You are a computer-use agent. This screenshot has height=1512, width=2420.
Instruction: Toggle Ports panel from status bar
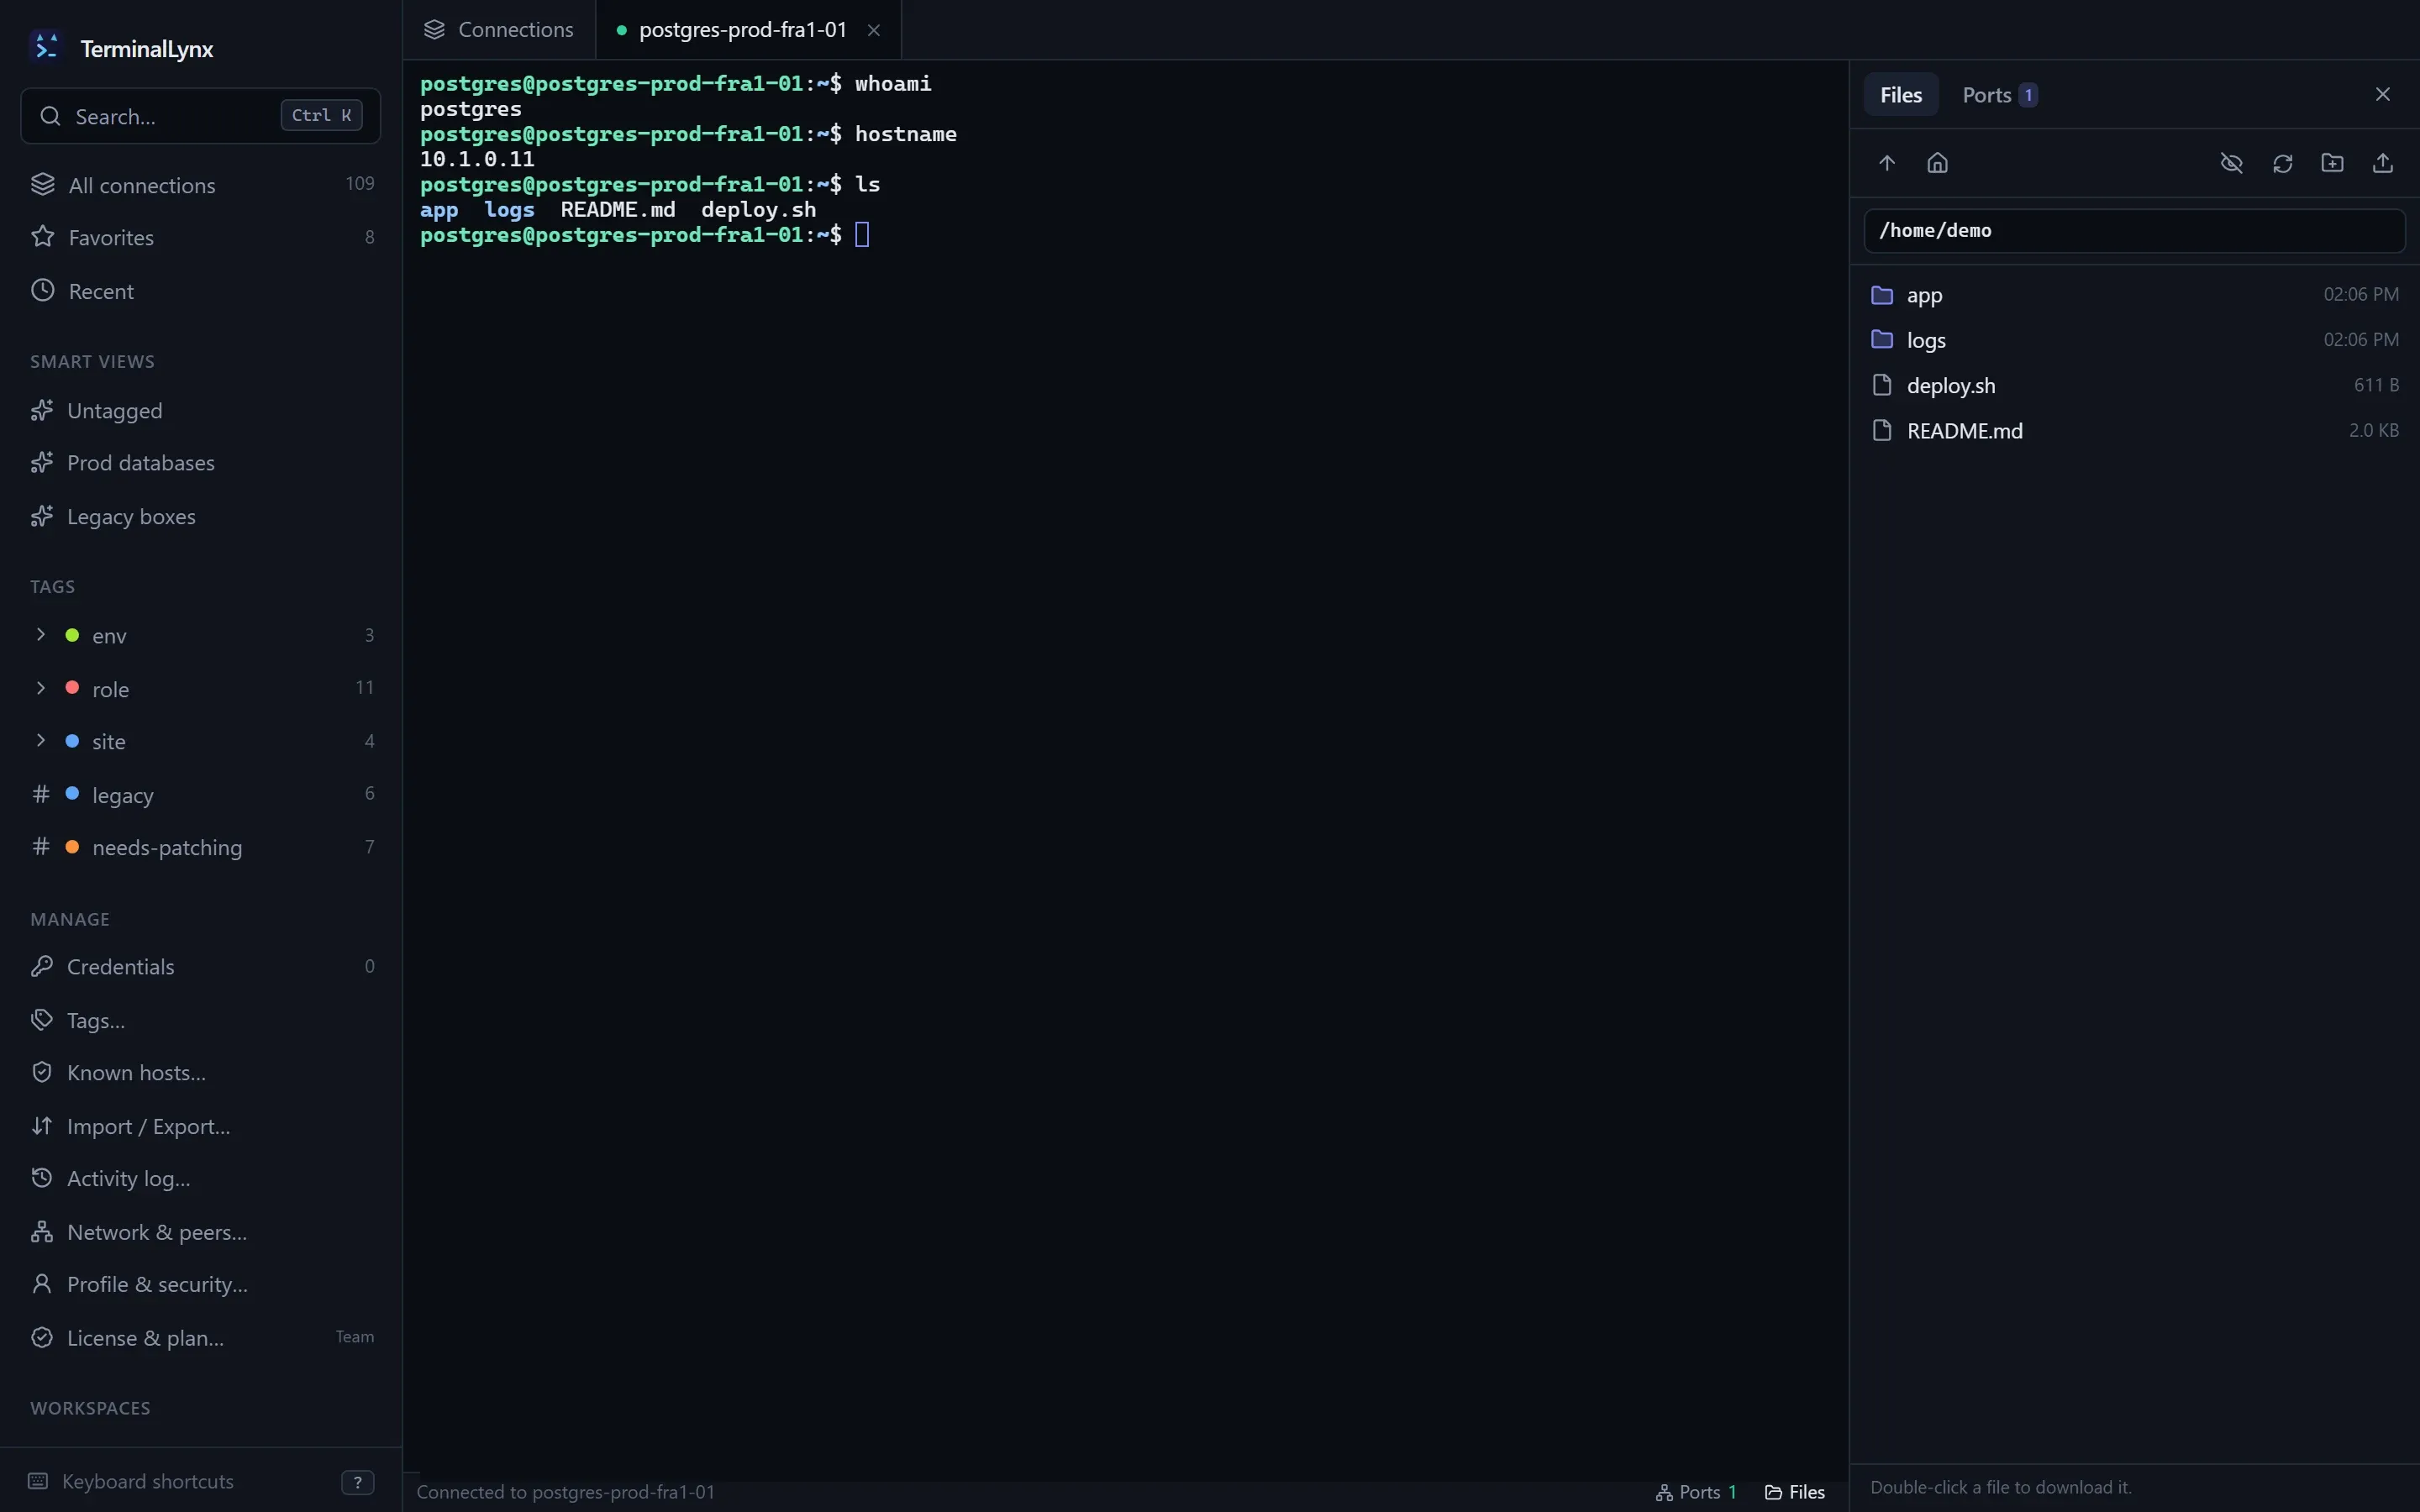pos(1697,1492)
